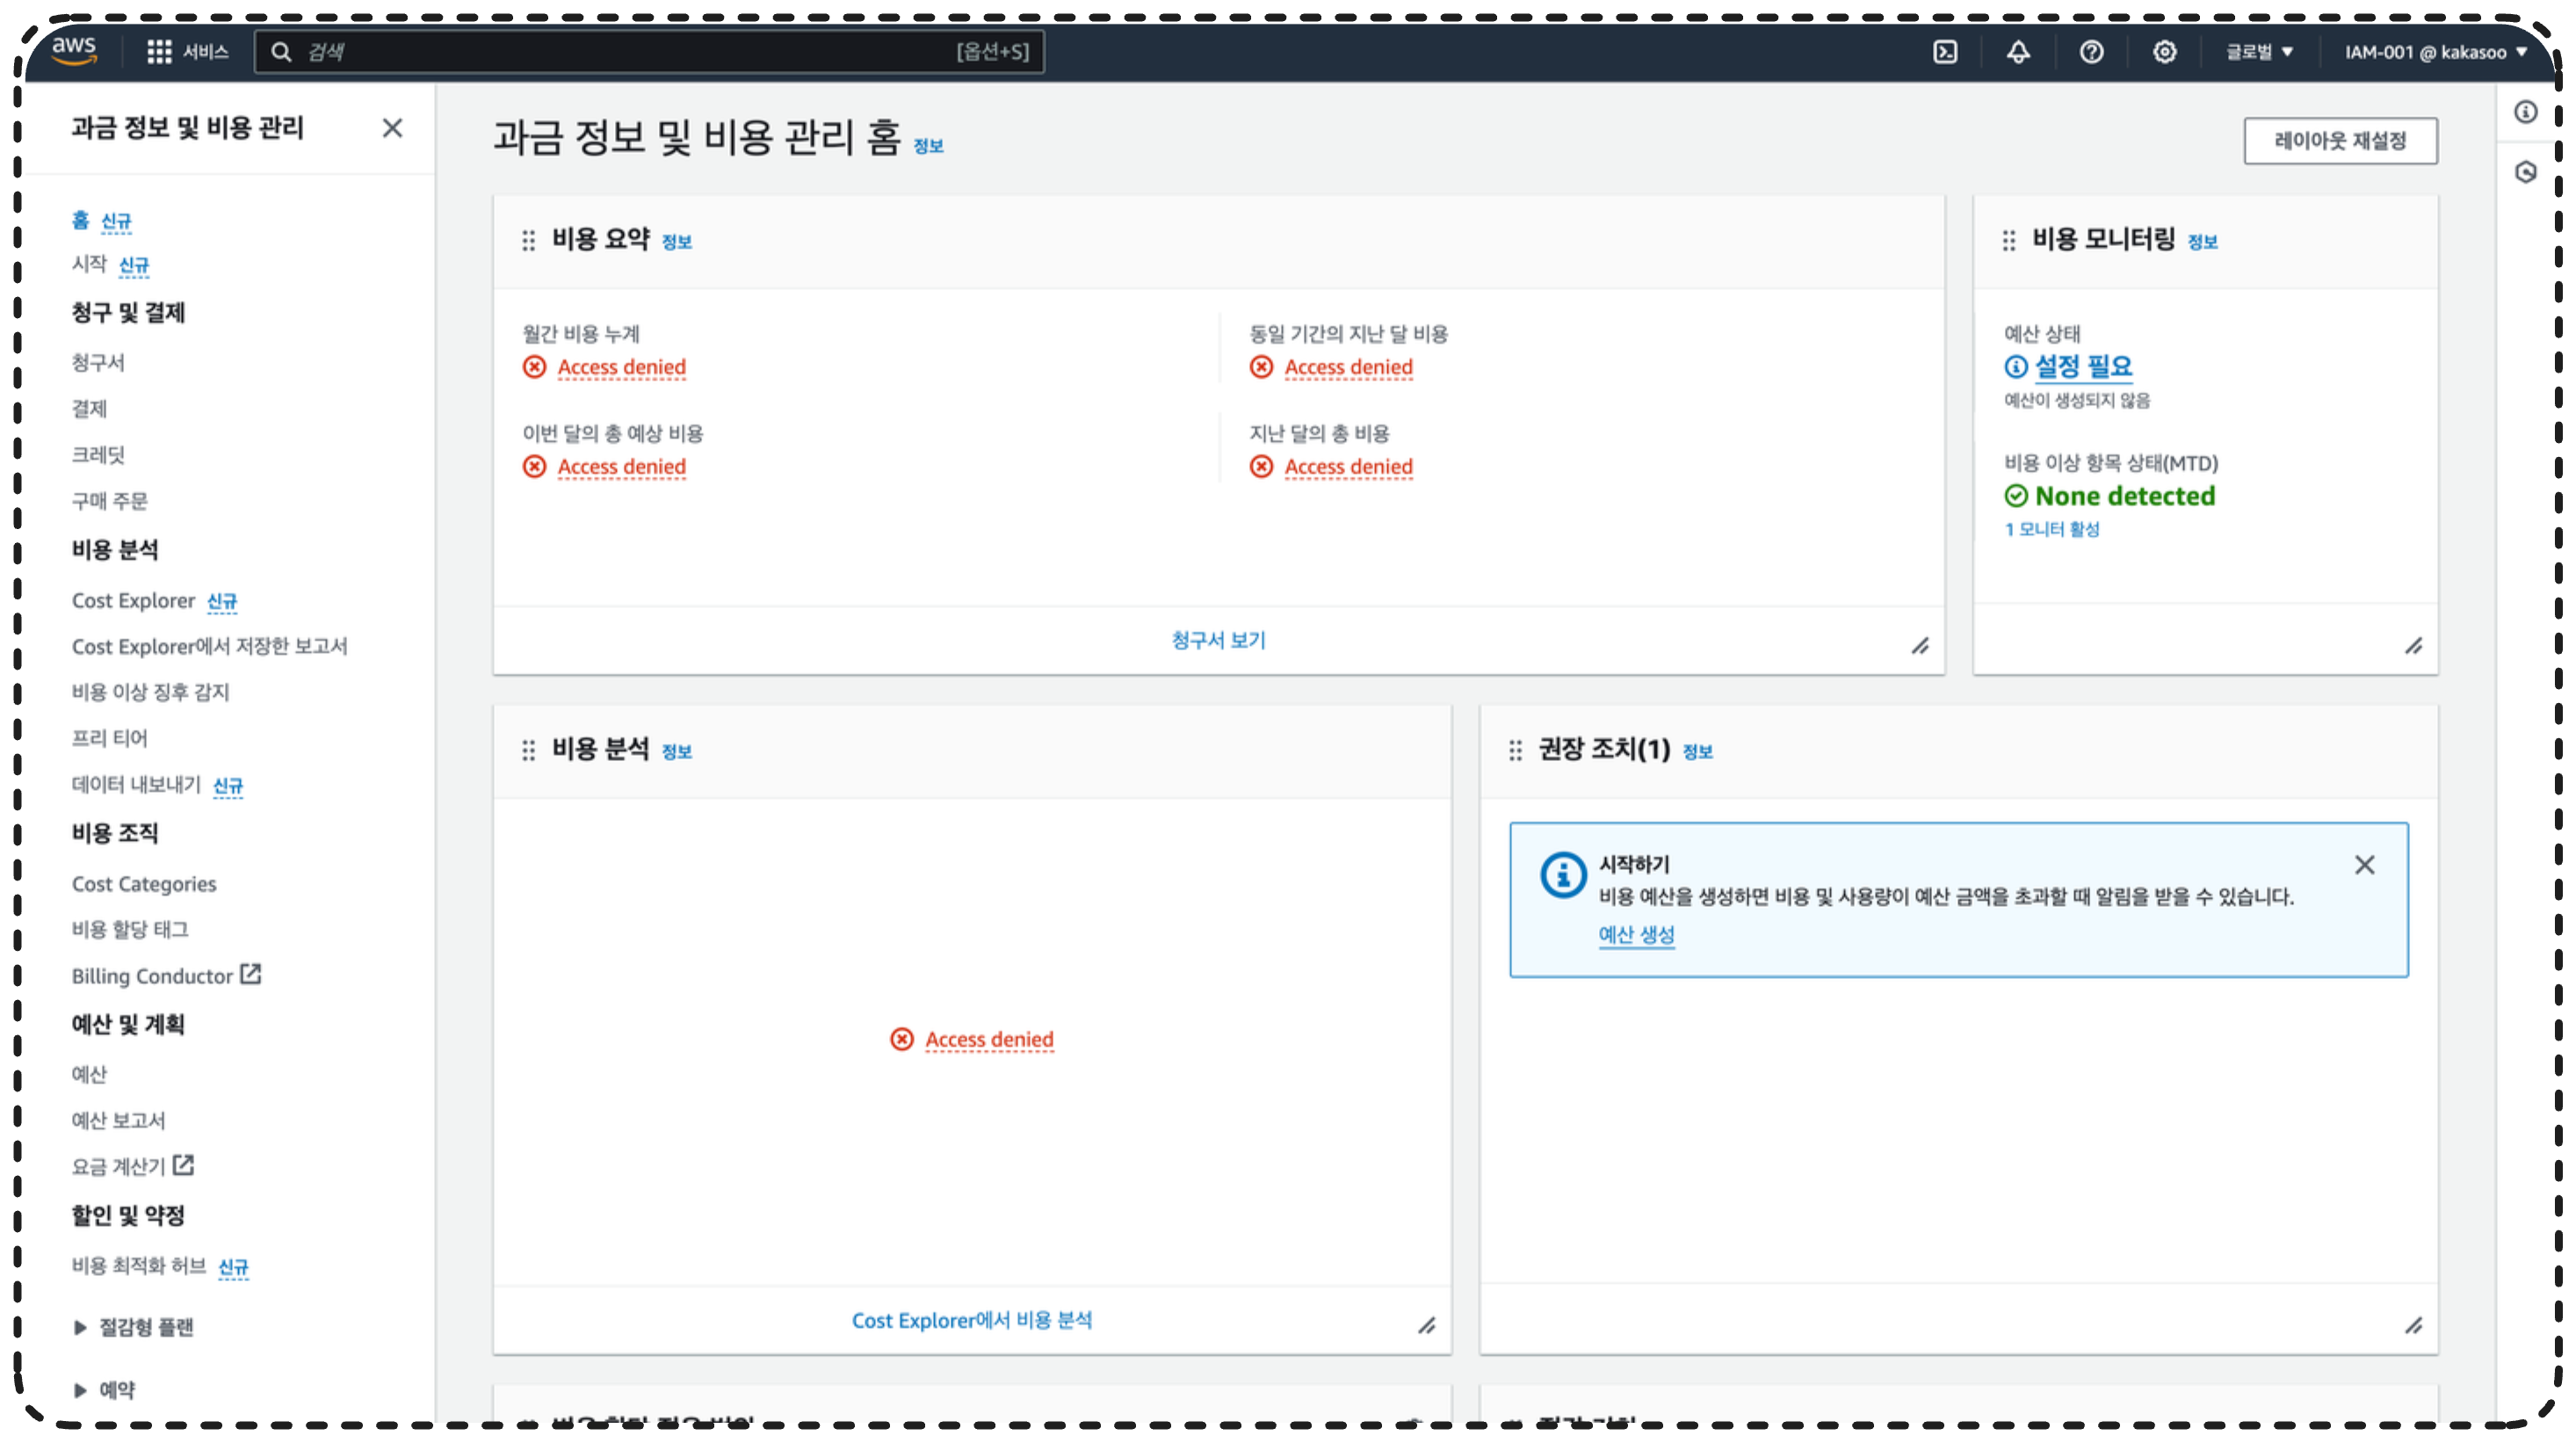
Task: Close the billing navigation side panel
Action: tap(392, 128)
